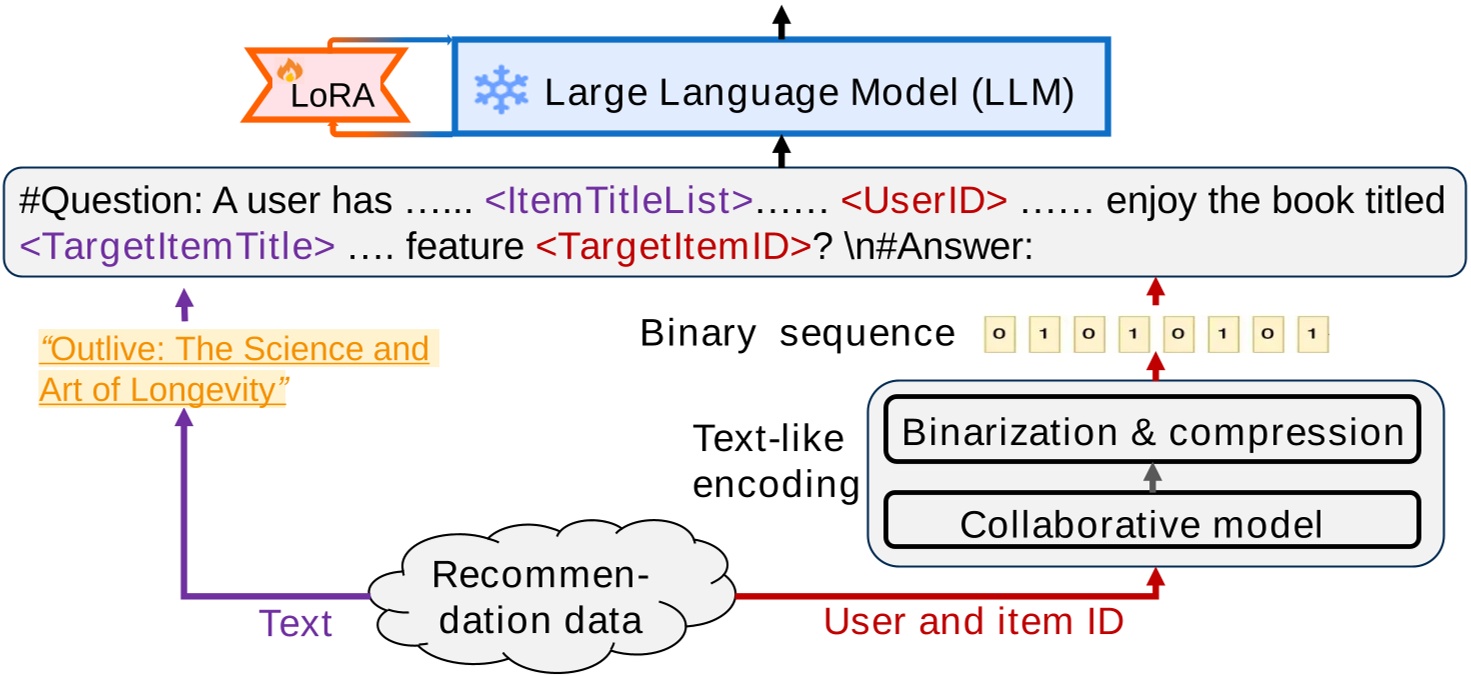
Task: Select the last bit box in the binary sequence
Action: pos(1313,335)
